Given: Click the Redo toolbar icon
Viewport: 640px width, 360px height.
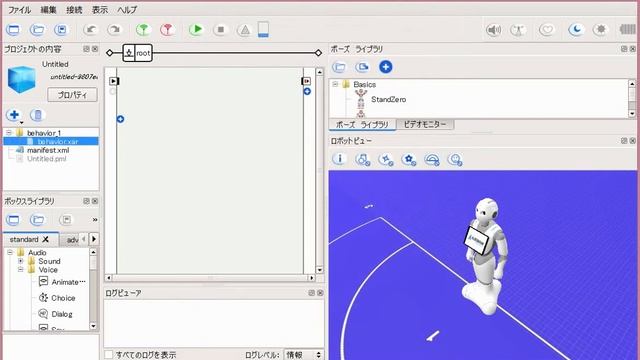Looking at the screenshot, I should click(115, 29).
